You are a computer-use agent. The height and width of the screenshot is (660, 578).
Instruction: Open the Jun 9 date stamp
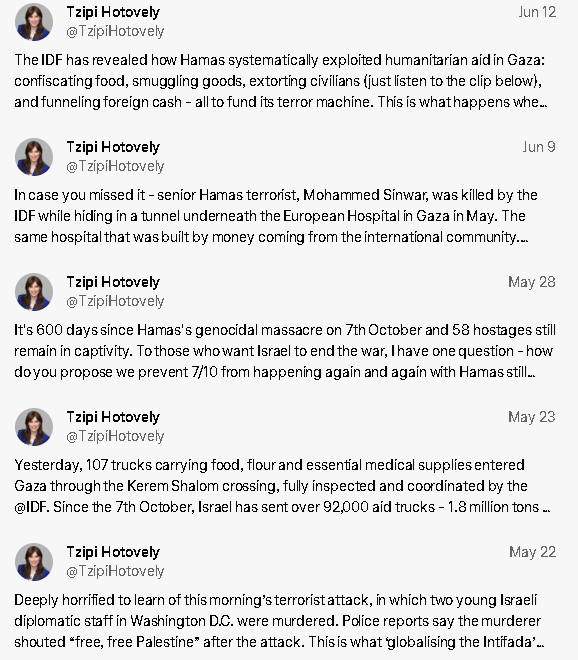[x=539, y=147]
